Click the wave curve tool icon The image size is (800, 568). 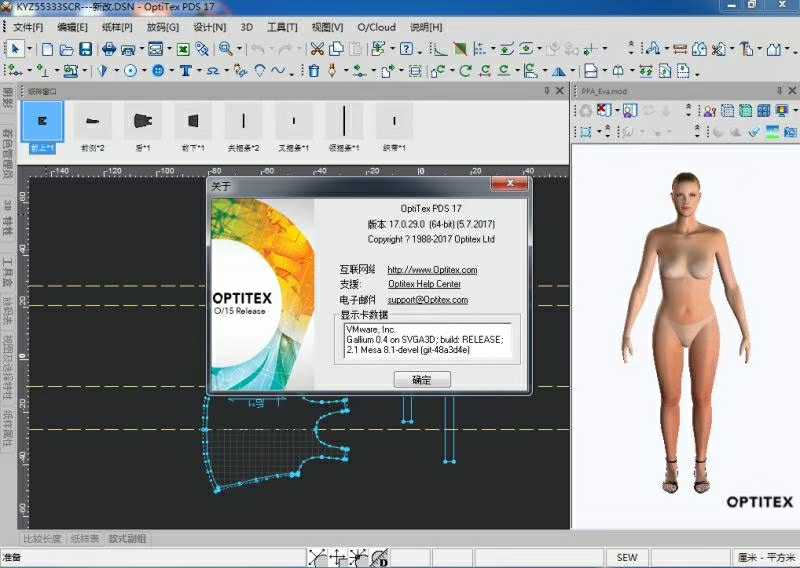[x=279, y=71]
